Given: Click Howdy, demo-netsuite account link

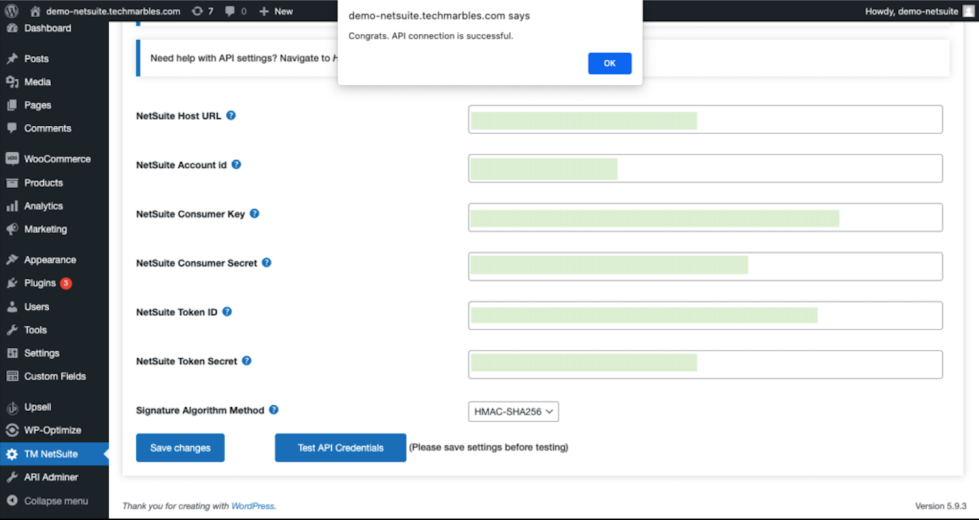Looking at the screenshot, I should point(912,11).
